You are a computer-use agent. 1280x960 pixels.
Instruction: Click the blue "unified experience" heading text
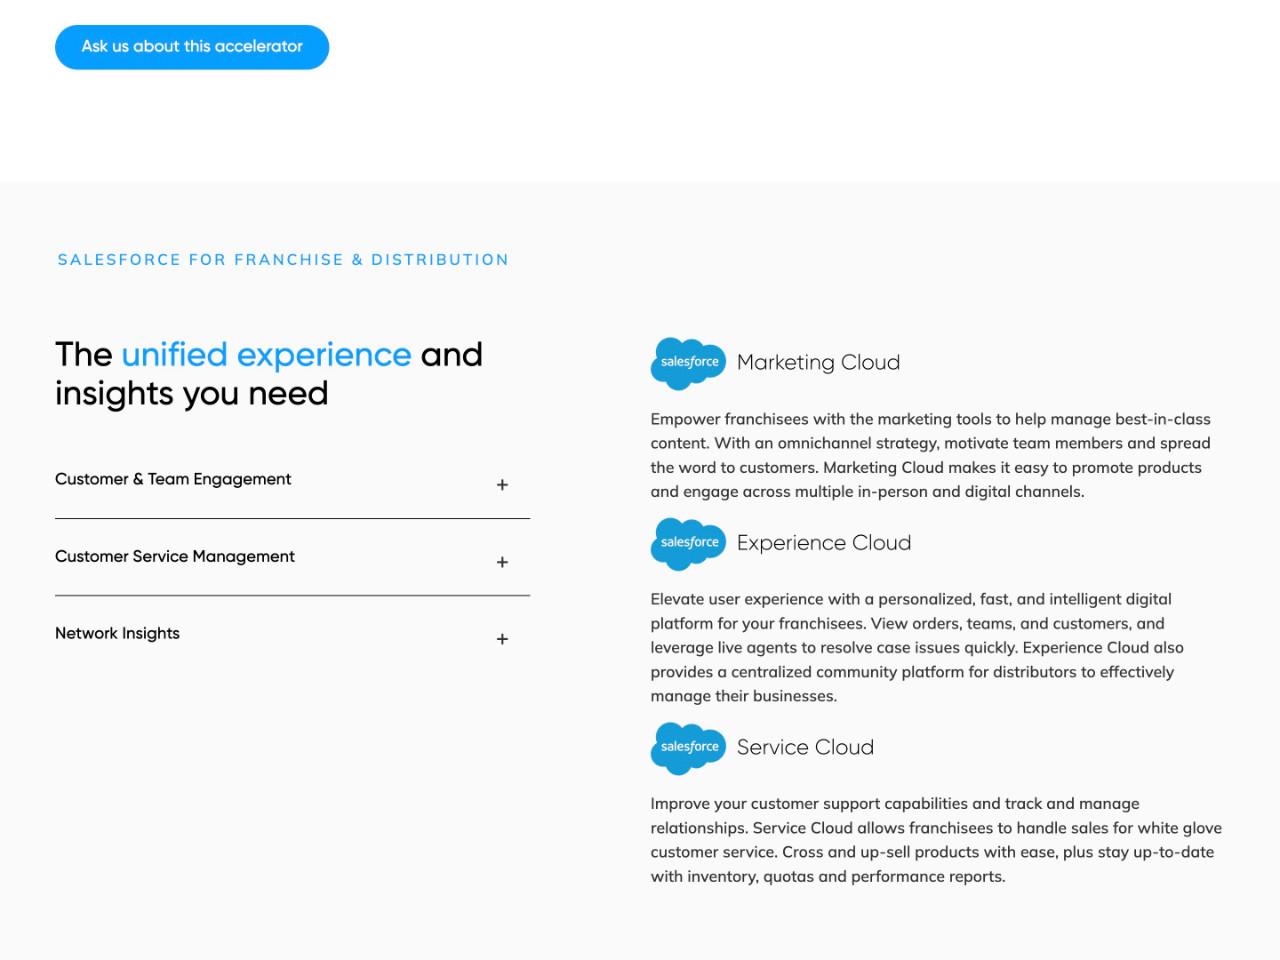click(266, 355)
